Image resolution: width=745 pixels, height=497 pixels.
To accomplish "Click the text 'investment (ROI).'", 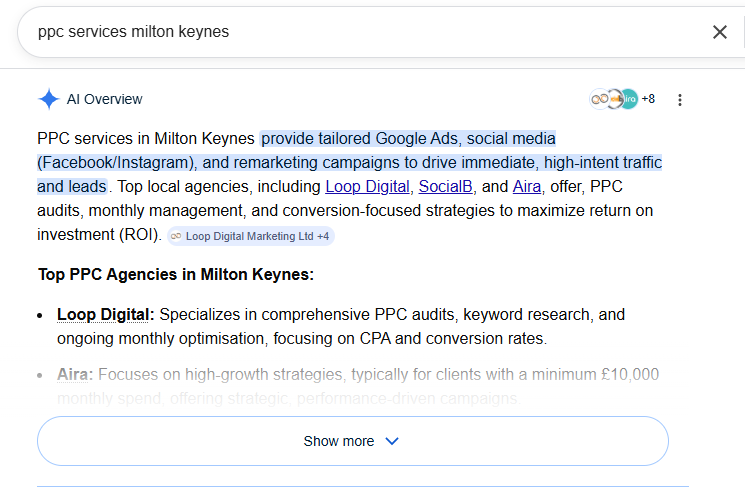I will coord(99,235).
